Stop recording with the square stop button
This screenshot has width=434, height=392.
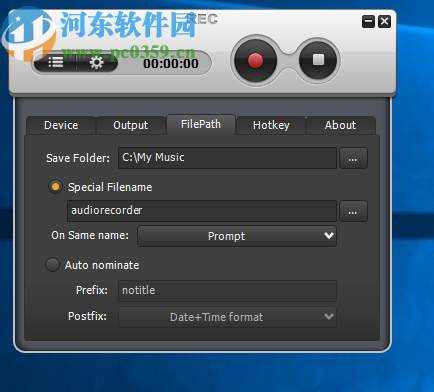(318, 60)
